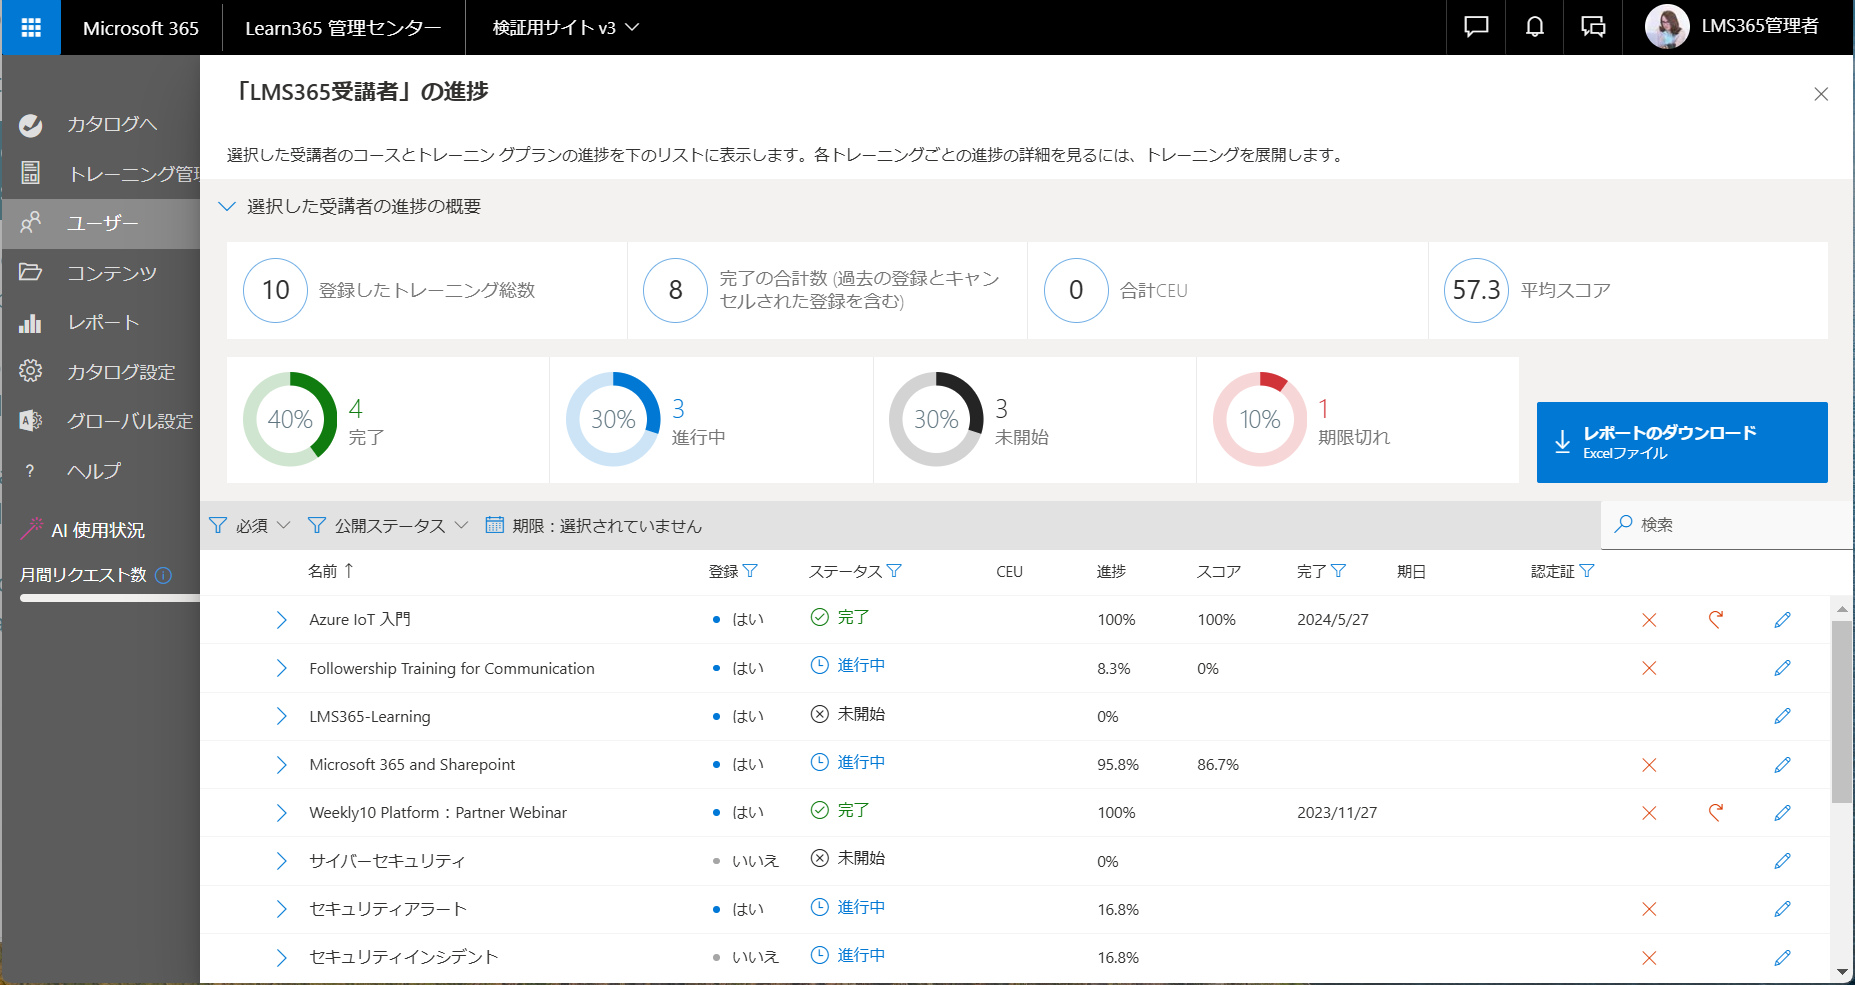Click the pencil edit icon for LMS365-Learning

tap(1782, 716)
